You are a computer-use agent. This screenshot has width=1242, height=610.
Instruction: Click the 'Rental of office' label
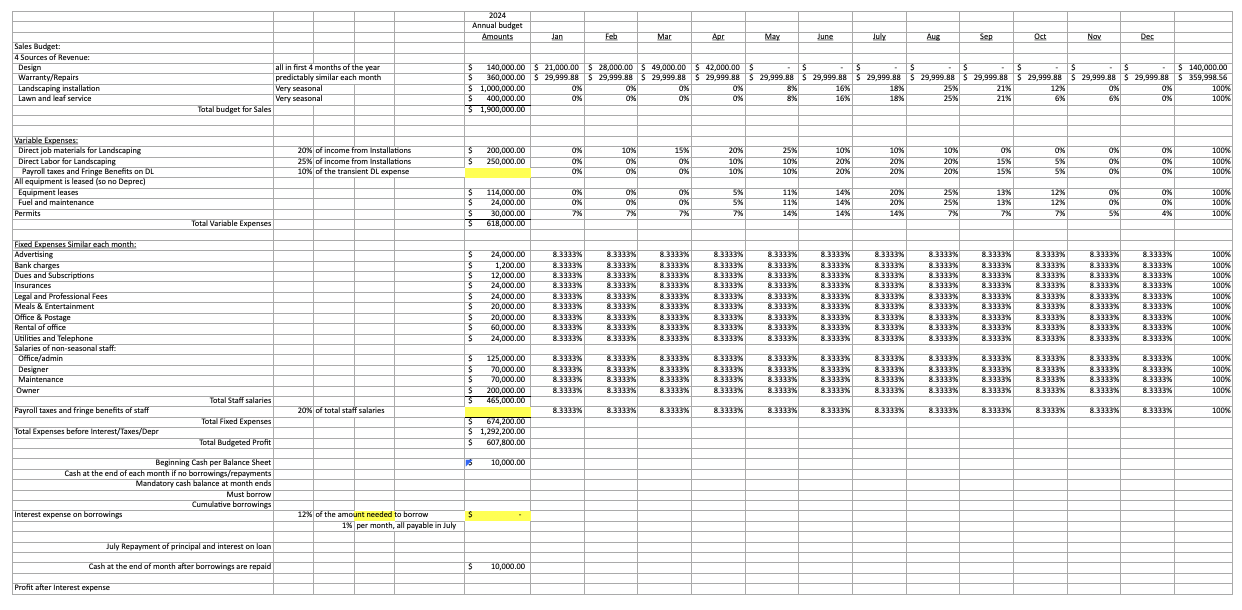pyautogui.click(x=41, y=327)
